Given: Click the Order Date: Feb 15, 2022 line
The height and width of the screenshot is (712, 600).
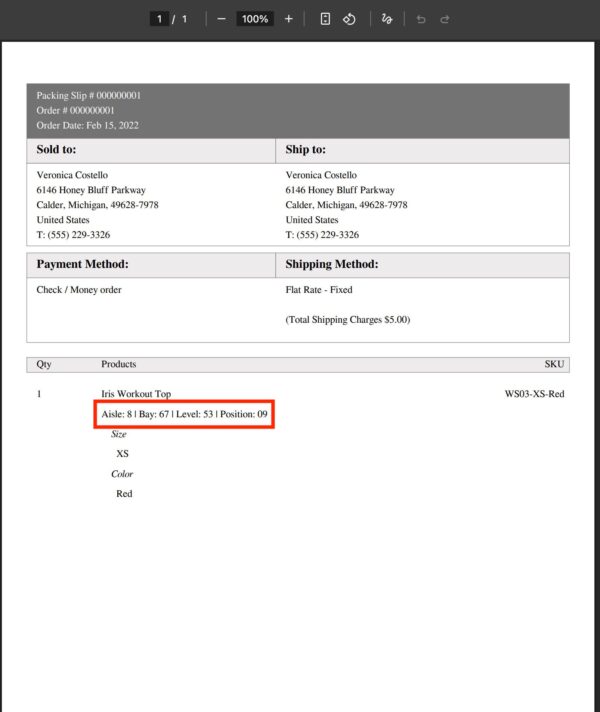Looking at the screenshot, I should click(87, 125).
